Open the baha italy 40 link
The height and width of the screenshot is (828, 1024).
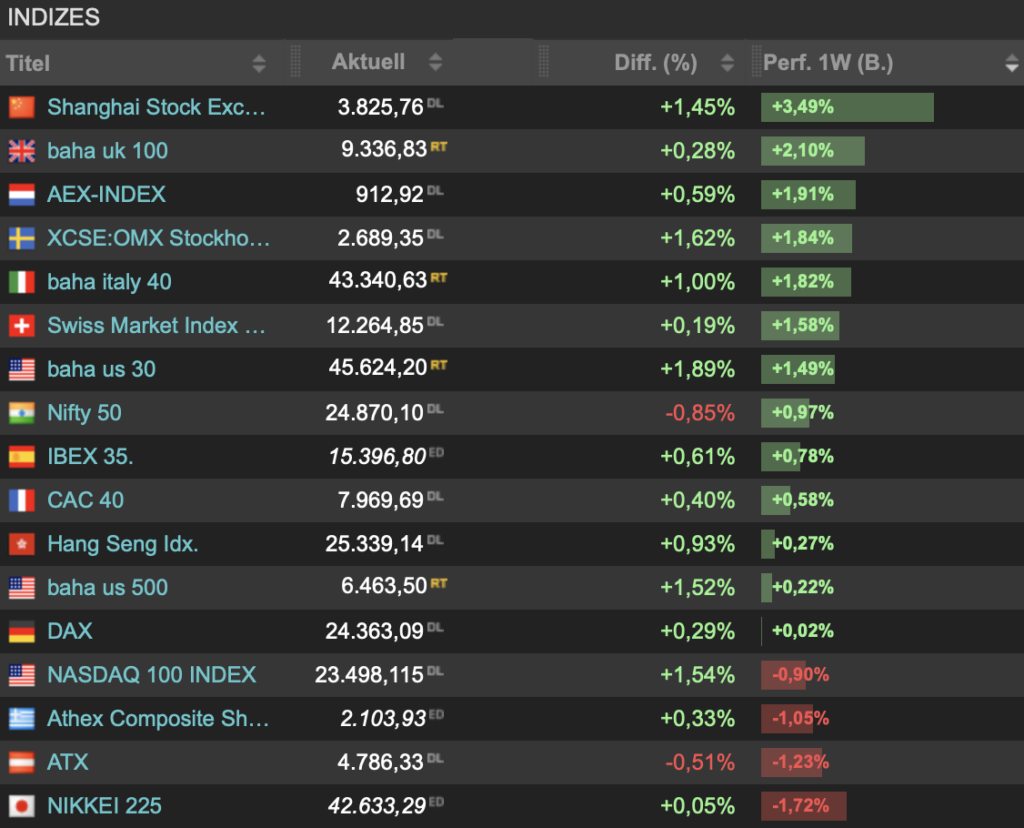pyautogui.click(x=110, y=282)
